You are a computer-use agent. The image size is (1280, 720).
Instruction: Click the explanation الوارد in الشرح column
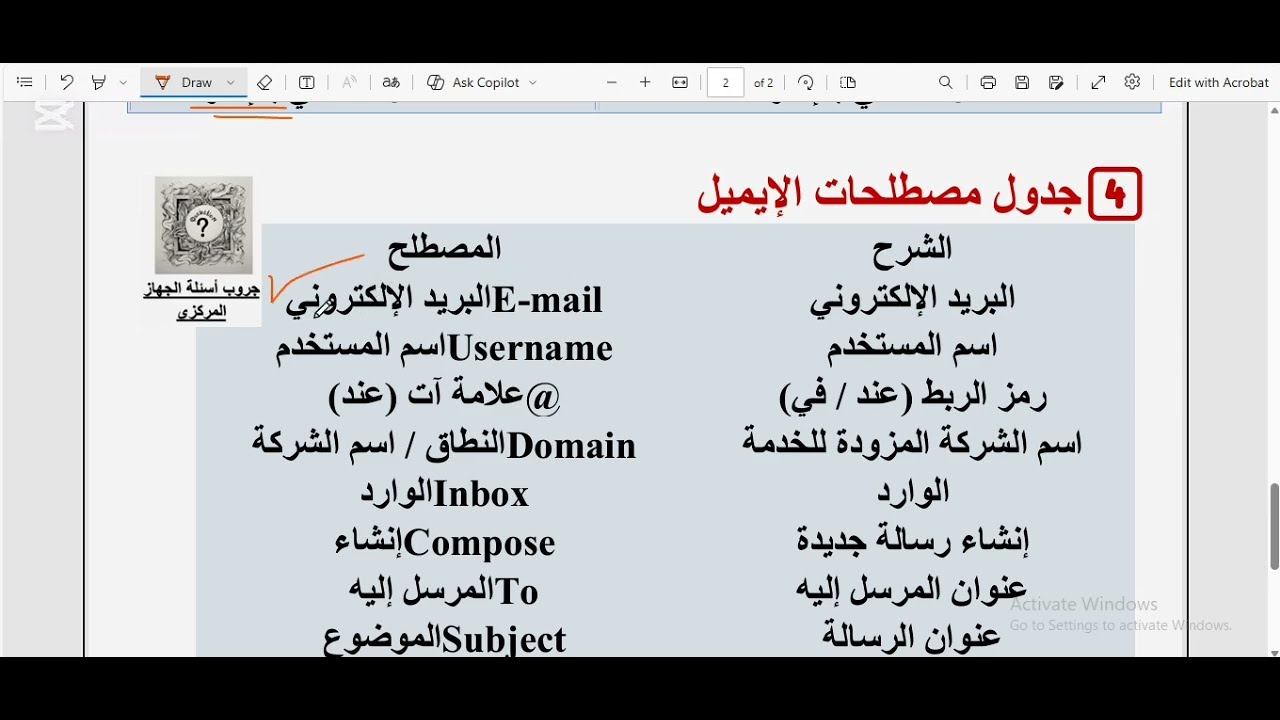(912, 492)
